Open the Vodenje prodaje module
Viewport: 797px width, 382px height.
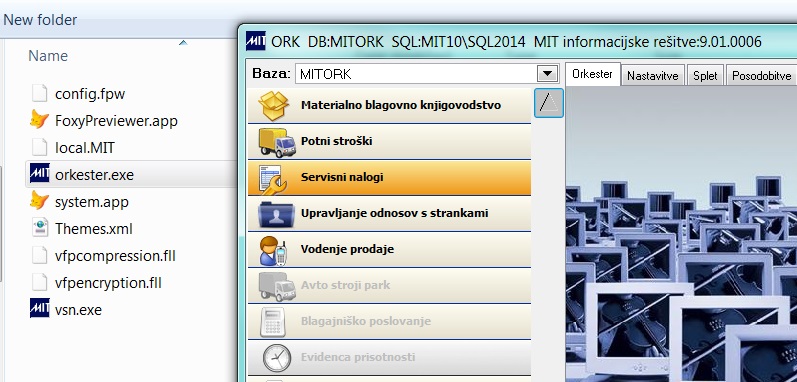(389, 249)
